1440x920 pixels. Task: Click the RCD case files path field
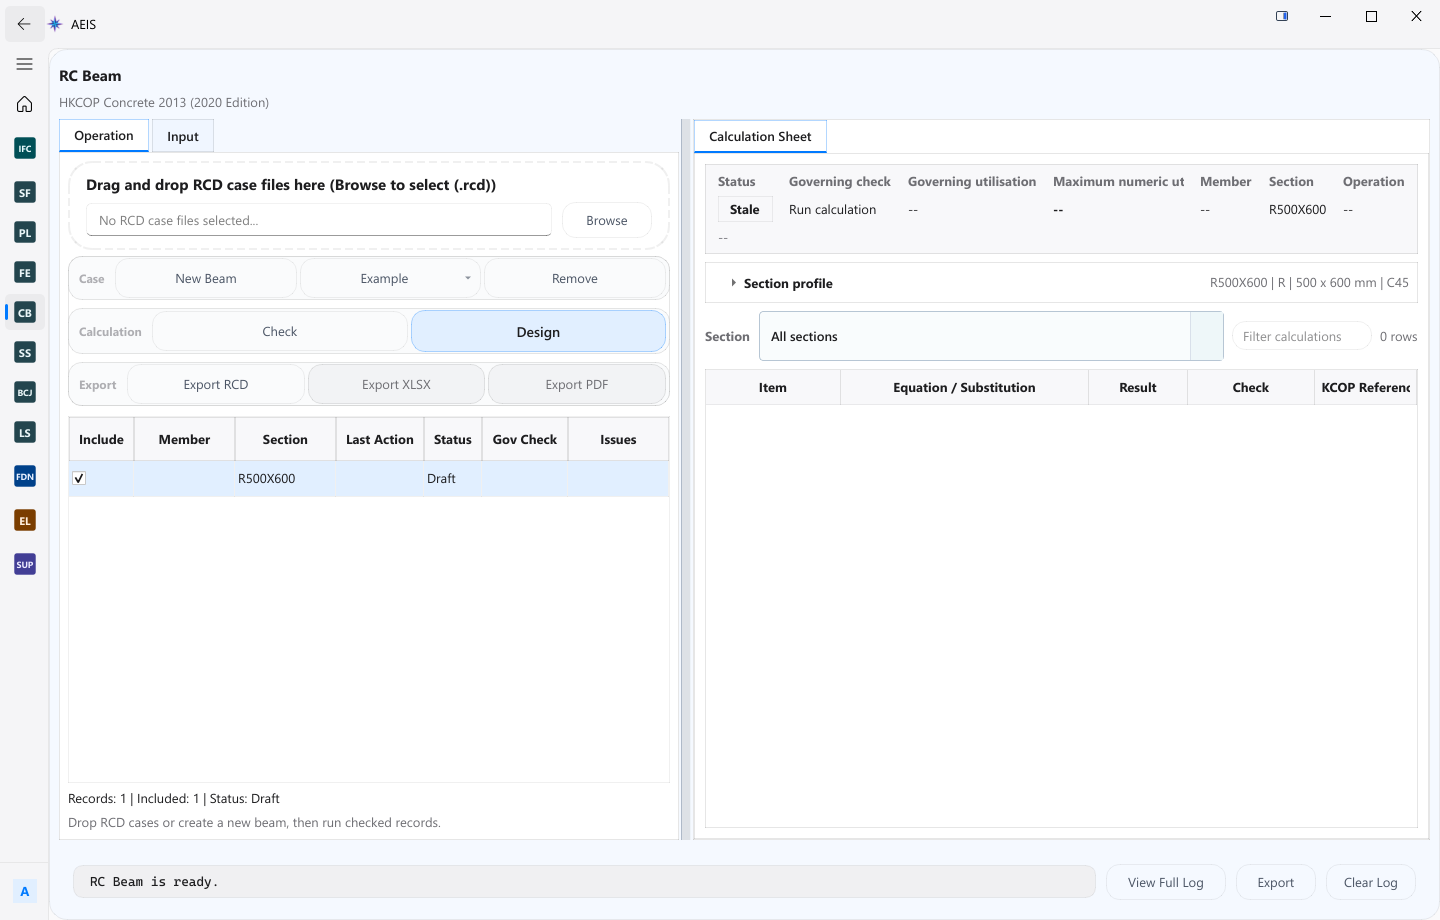(x=319, y=220)
